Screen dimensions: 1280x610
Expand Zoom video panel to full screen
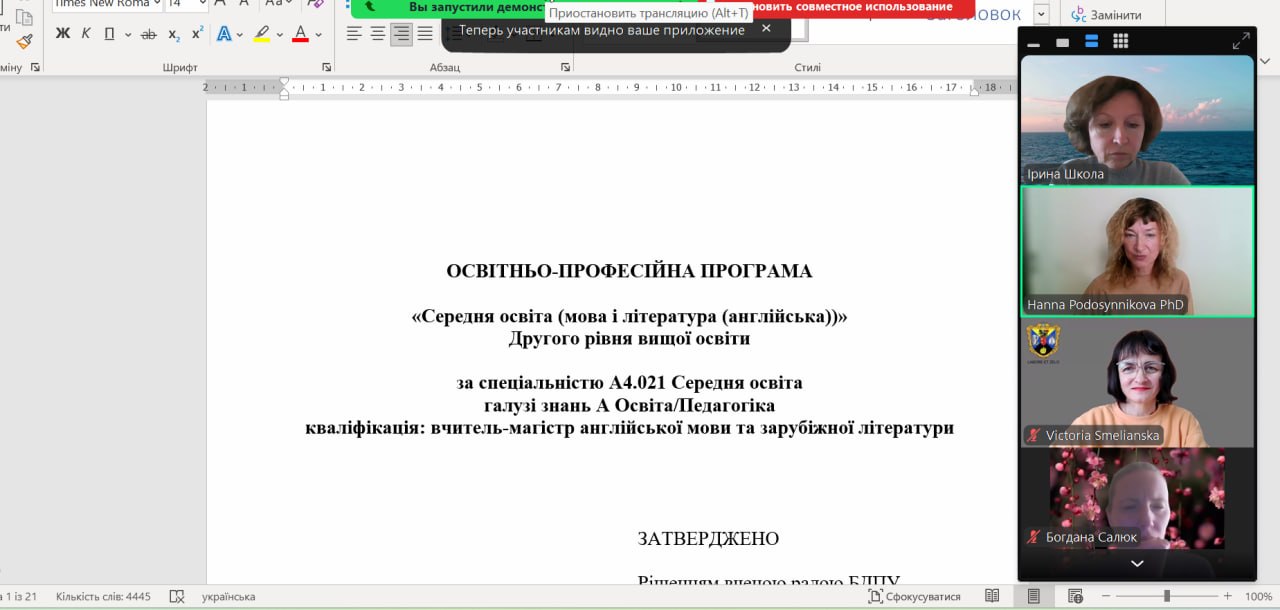(x=1240, y=41)
